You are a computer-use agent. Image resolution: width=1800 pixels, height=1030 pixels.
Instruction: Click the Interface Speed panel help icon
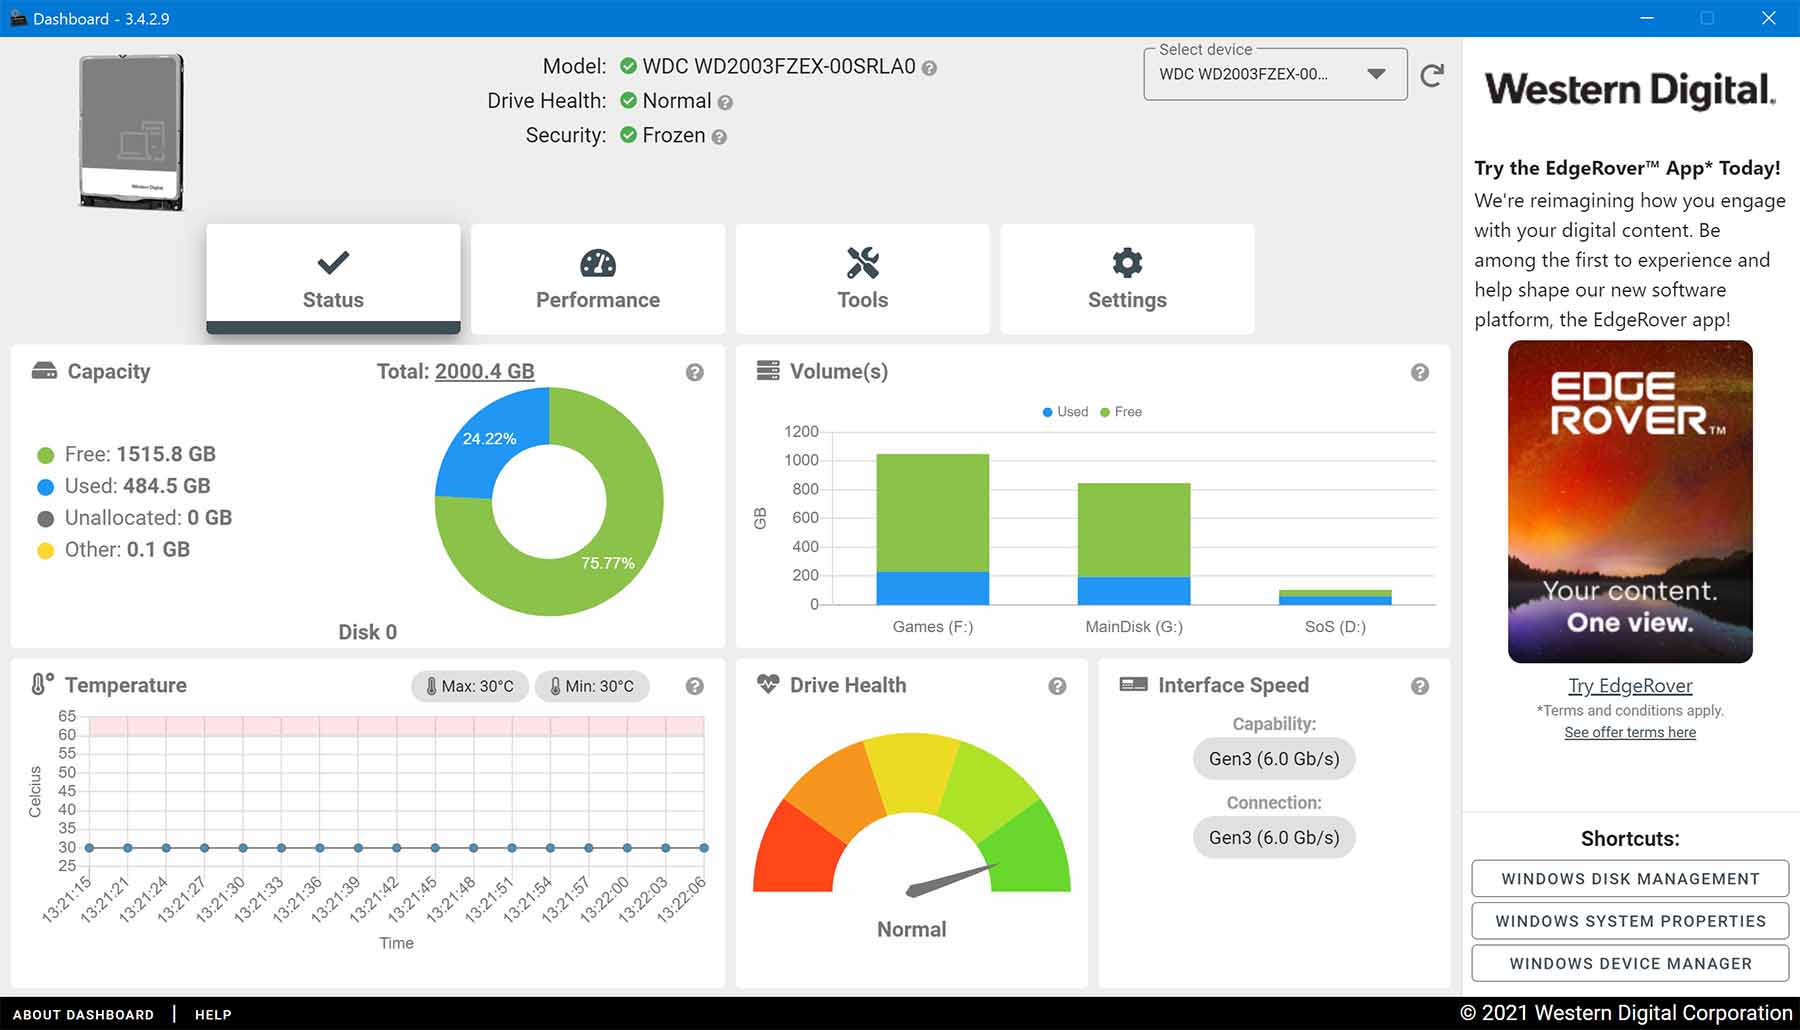pyautogui.click(x=1420, y=686)
